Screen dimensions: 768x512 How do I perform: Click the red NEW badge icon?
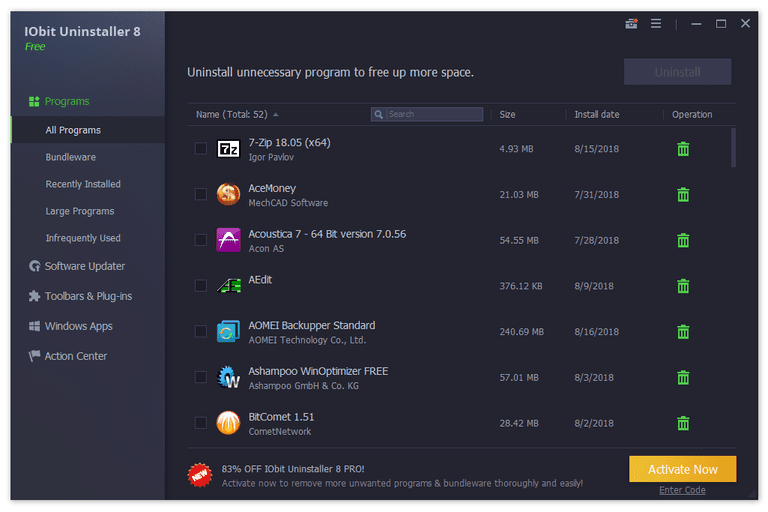tap(199, 475)
